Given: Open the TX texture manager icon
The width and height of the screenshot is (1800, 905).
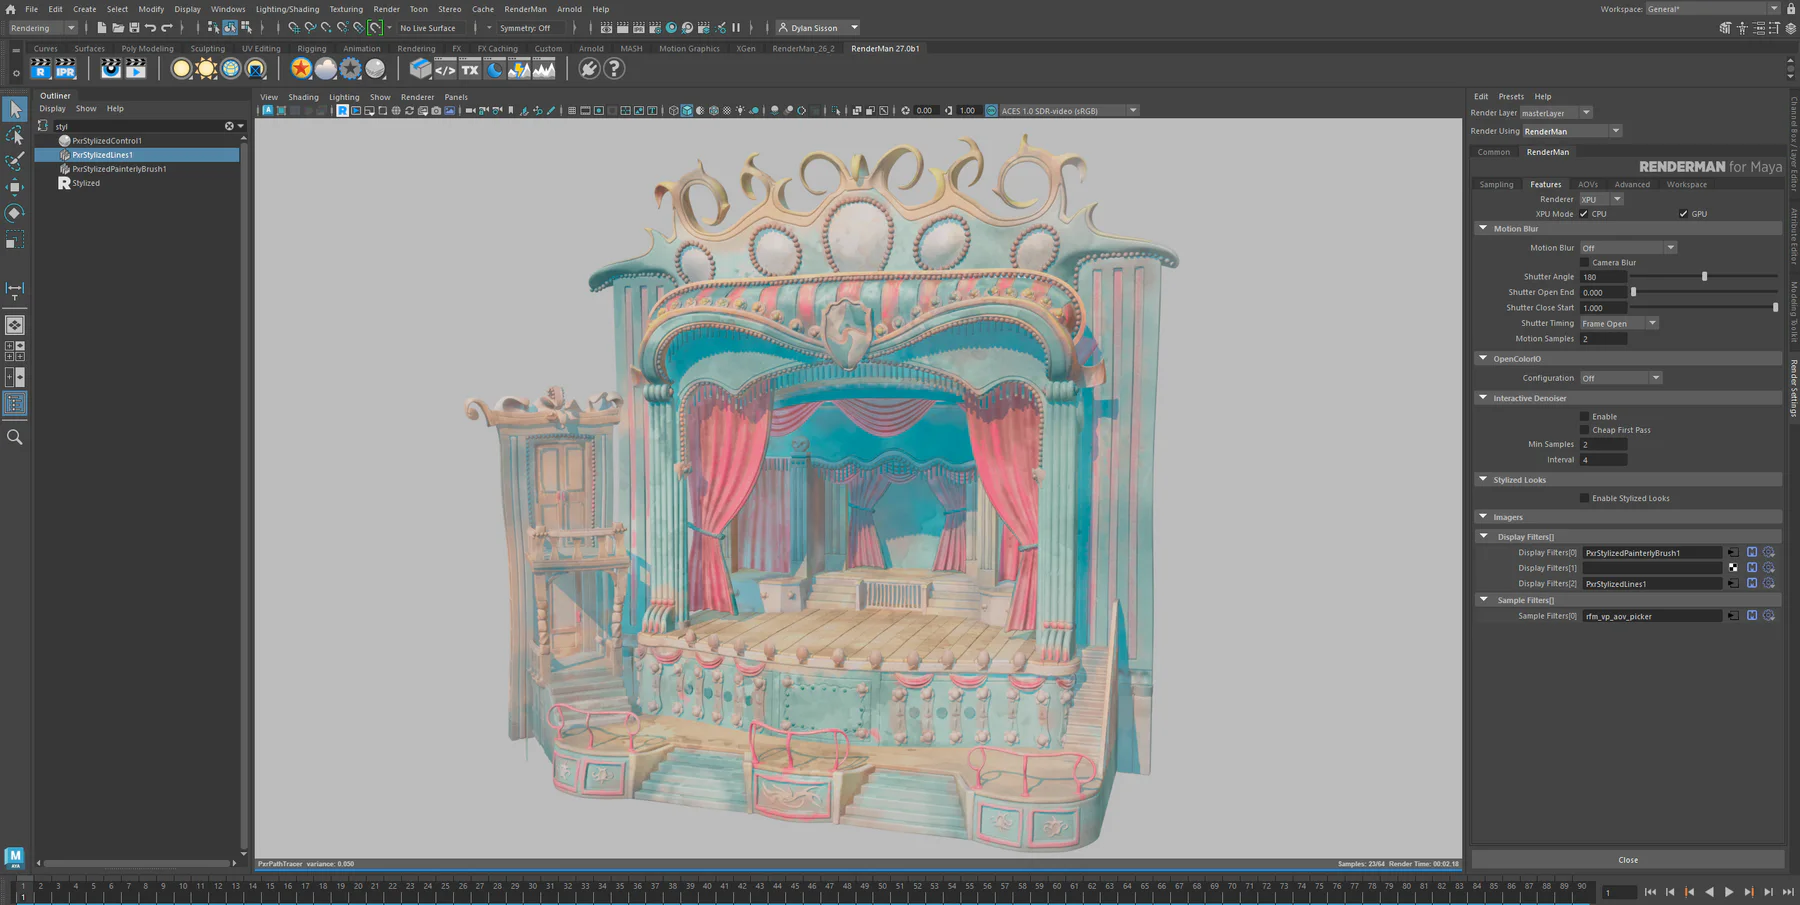Looking at the screenshot, I should [470, 68].
